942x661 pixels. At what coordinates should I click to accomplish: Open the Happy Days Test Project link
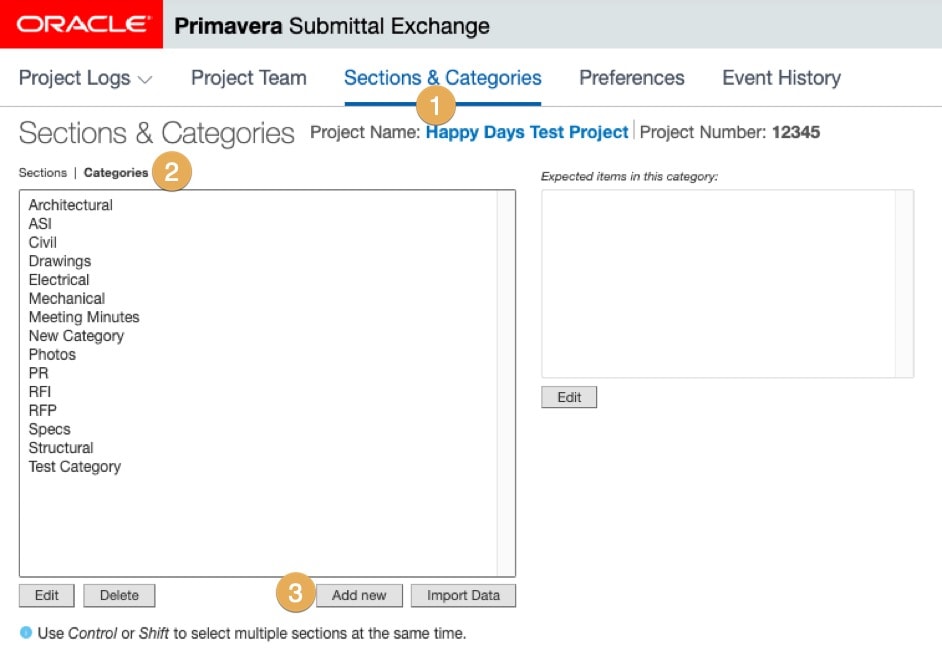click(527, 132)
